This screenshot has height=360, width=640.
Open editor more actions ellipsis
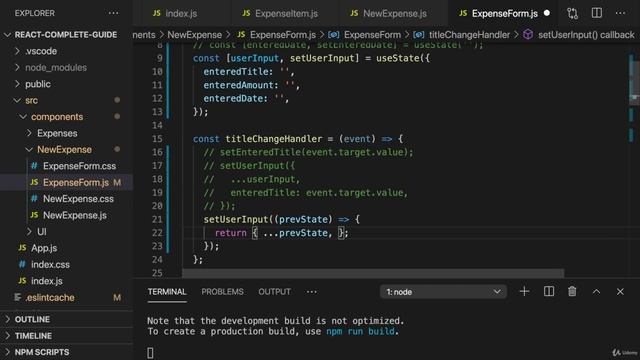pyautogui.click(x=620, y=13)
